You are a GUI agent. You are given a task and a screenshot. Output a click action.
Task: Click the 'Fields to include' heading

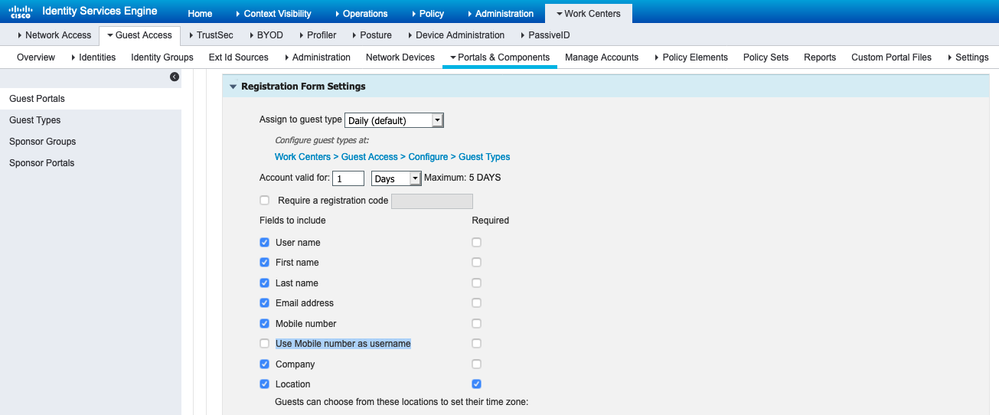point(293,221)
